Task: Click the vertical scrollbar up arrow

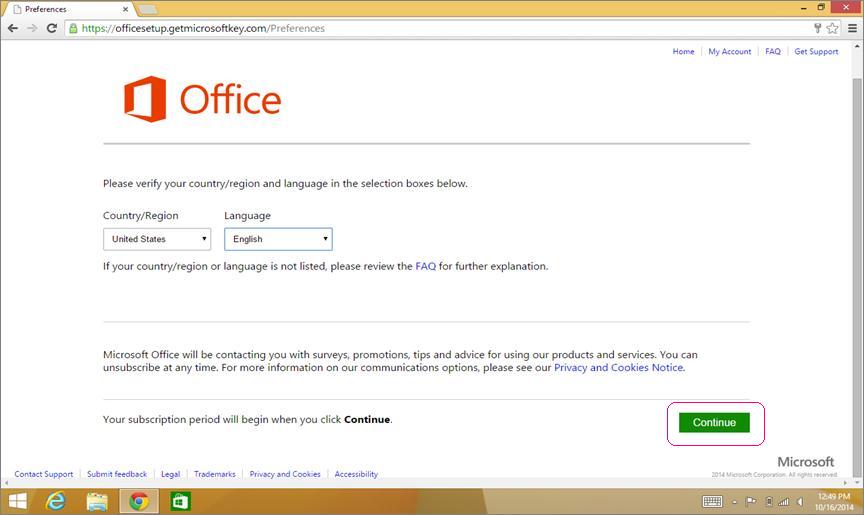Action: (857, 47)
